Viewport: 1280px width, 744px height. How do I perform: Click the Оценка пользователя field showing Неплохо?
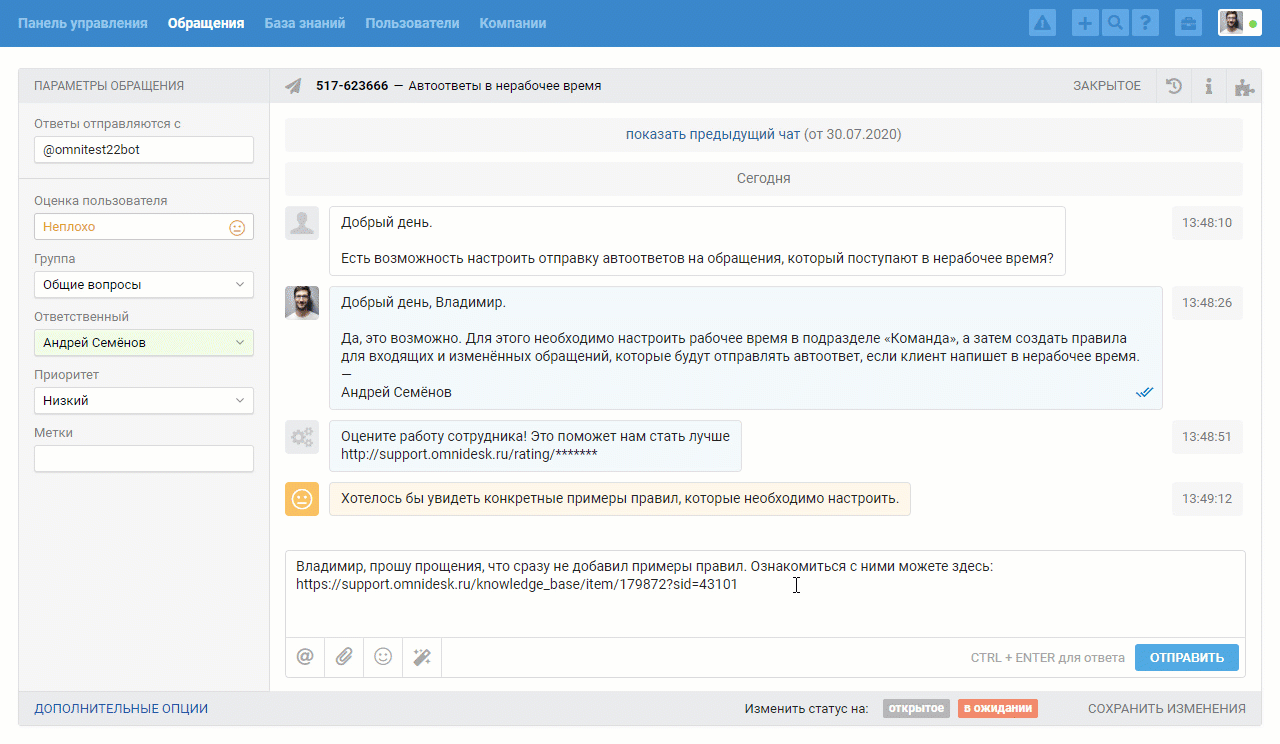tap(144, 227)
